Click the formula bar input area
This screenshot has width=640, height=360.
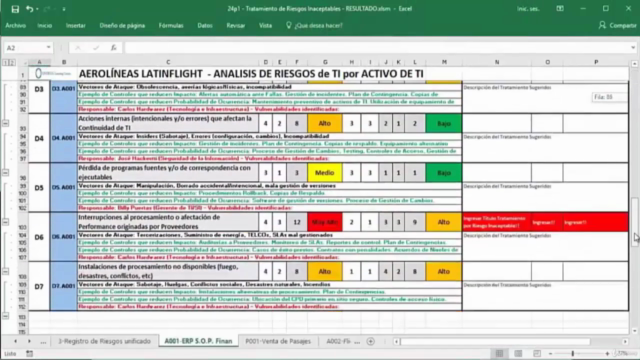click(376, 48)
